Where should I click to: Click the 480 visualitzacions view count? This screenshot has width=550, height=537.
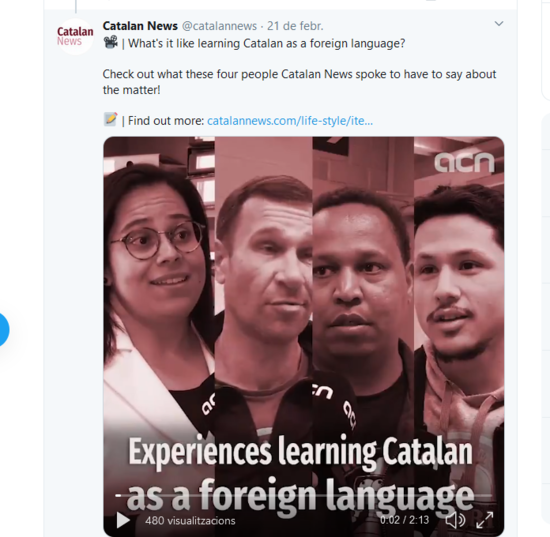[x=190, y=521]
